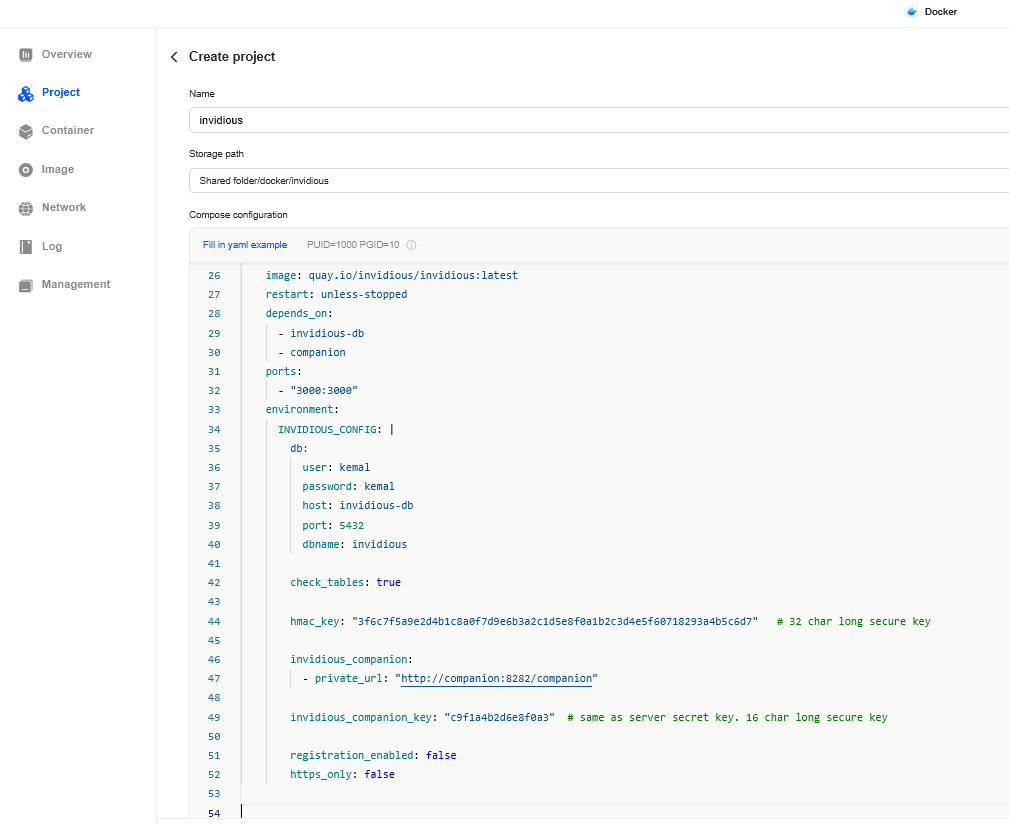Click the hmac_key string value
Image resolution: width=1009 pixels, height=824 pixels.
(554, 621)
